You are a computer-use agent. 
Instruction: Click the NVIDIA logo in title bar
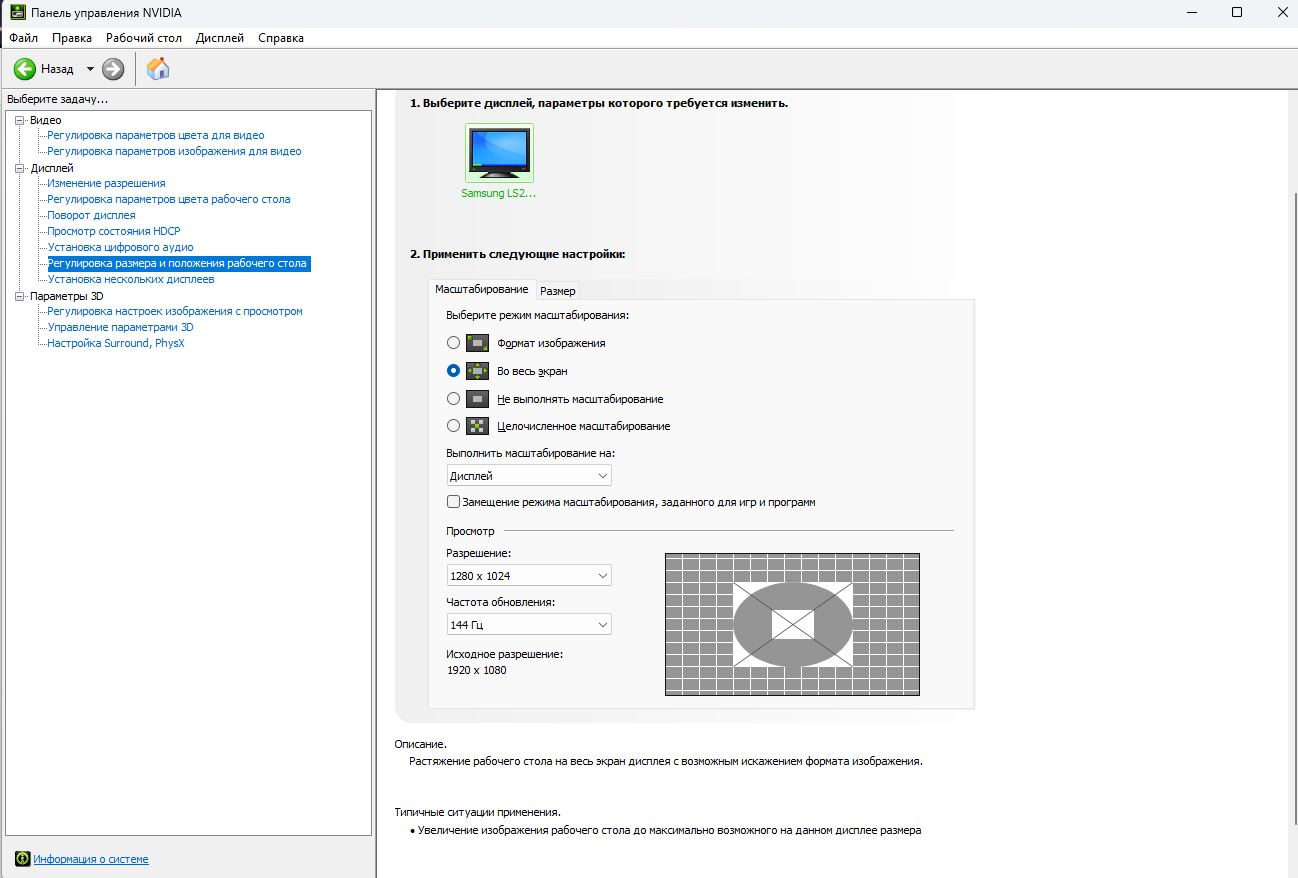pyautogui.click(x=17, y=12)
